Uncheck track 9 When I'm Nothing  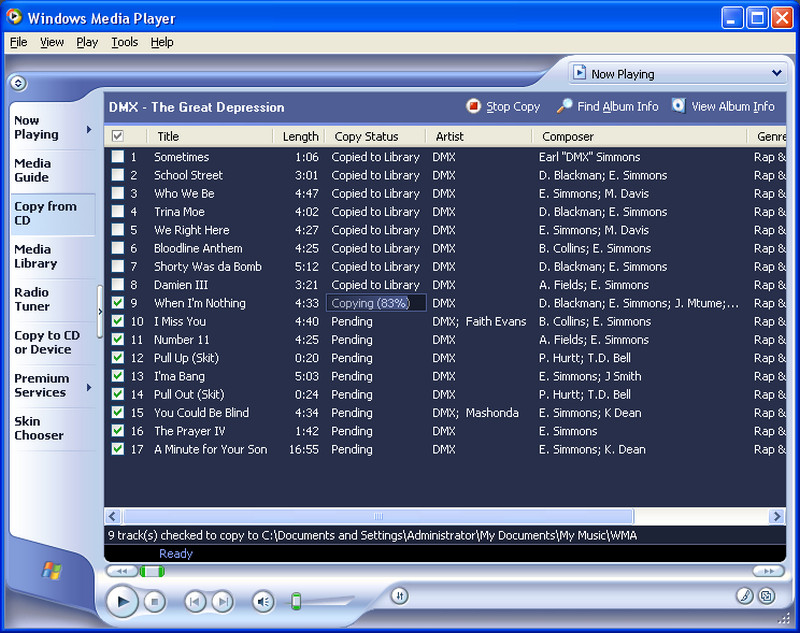118,303
